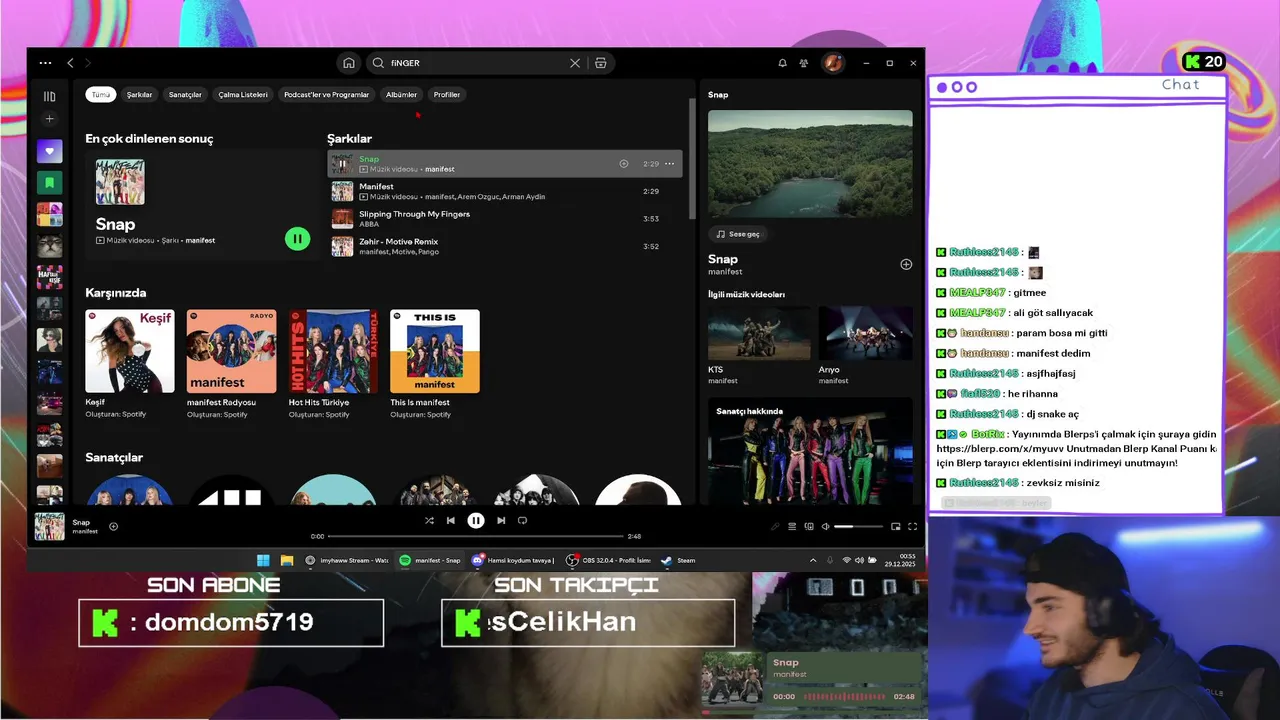
Task: Open the green bookmark Episodes tile
Action: pos(49,183)
